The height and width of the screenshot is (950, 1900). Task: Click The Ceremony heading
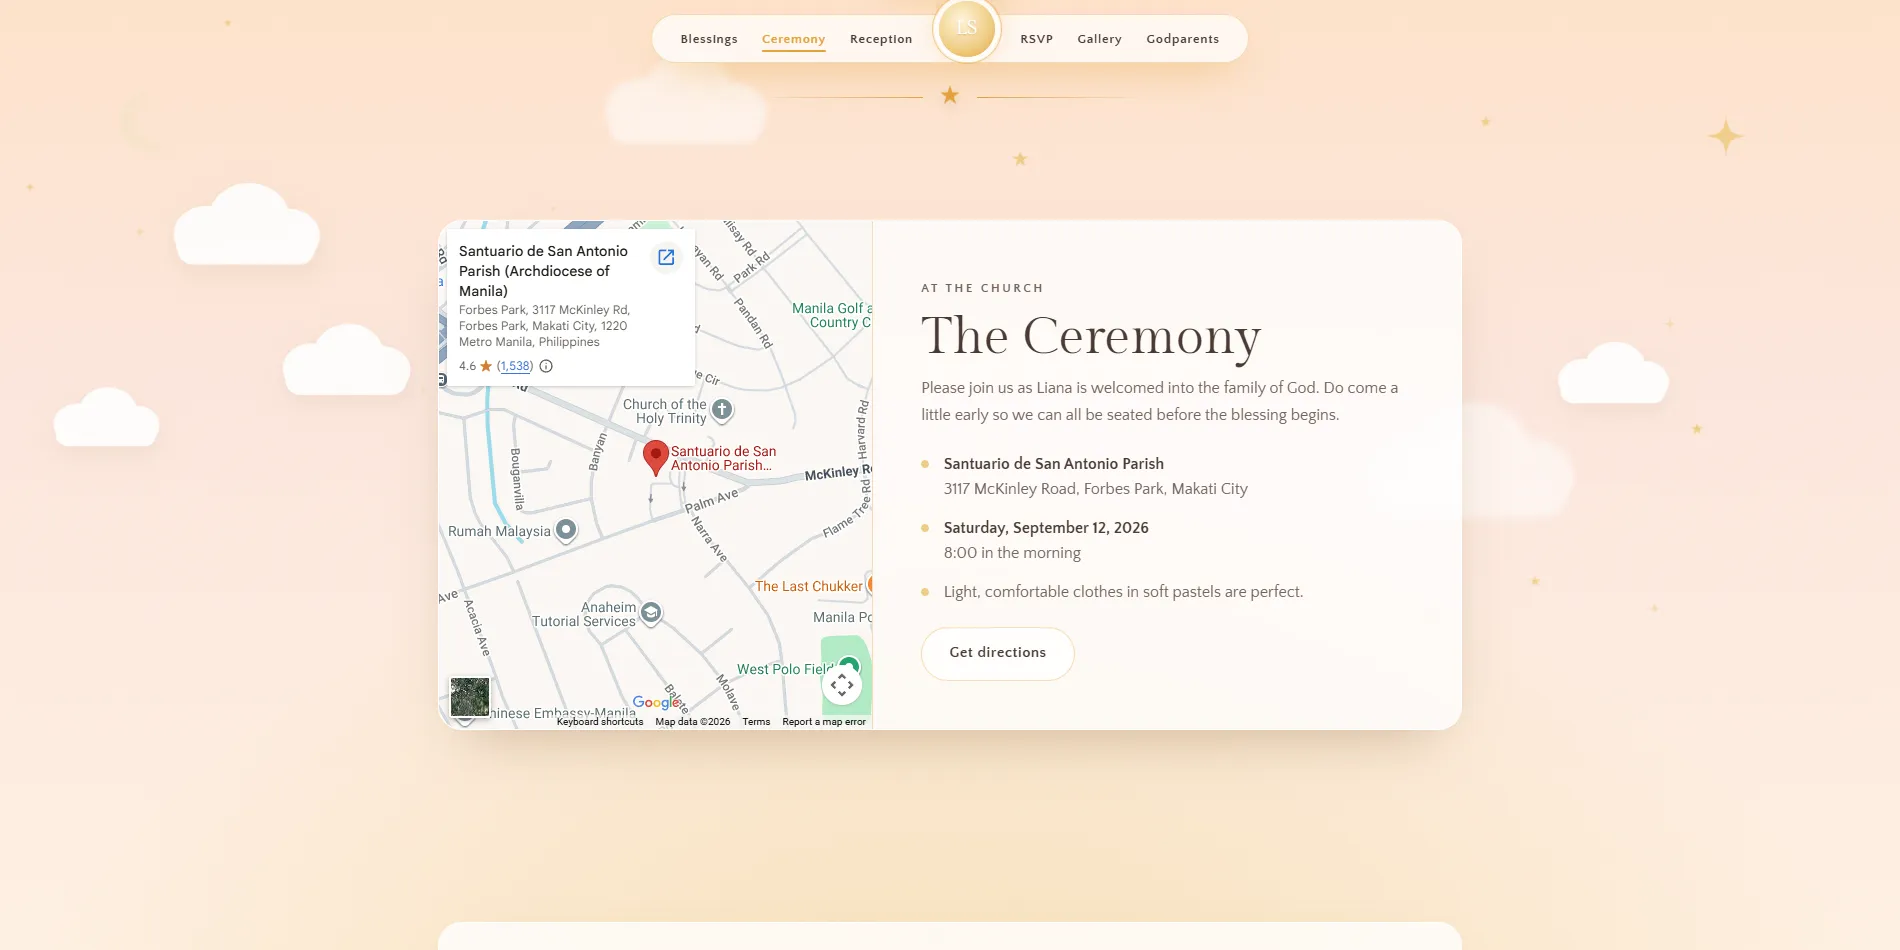(1091, 336)
